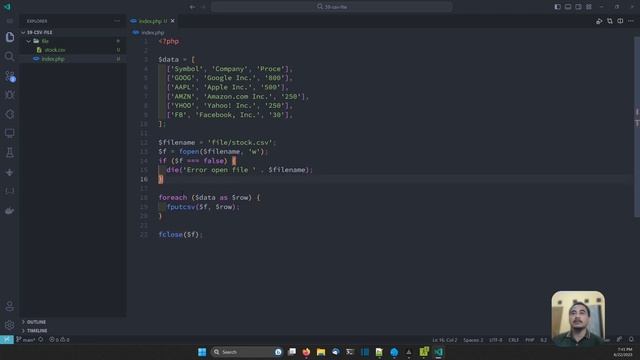The image size is (640, 360).
Task: Open the Accounts menu icon
Action: (x=10, y=306)
